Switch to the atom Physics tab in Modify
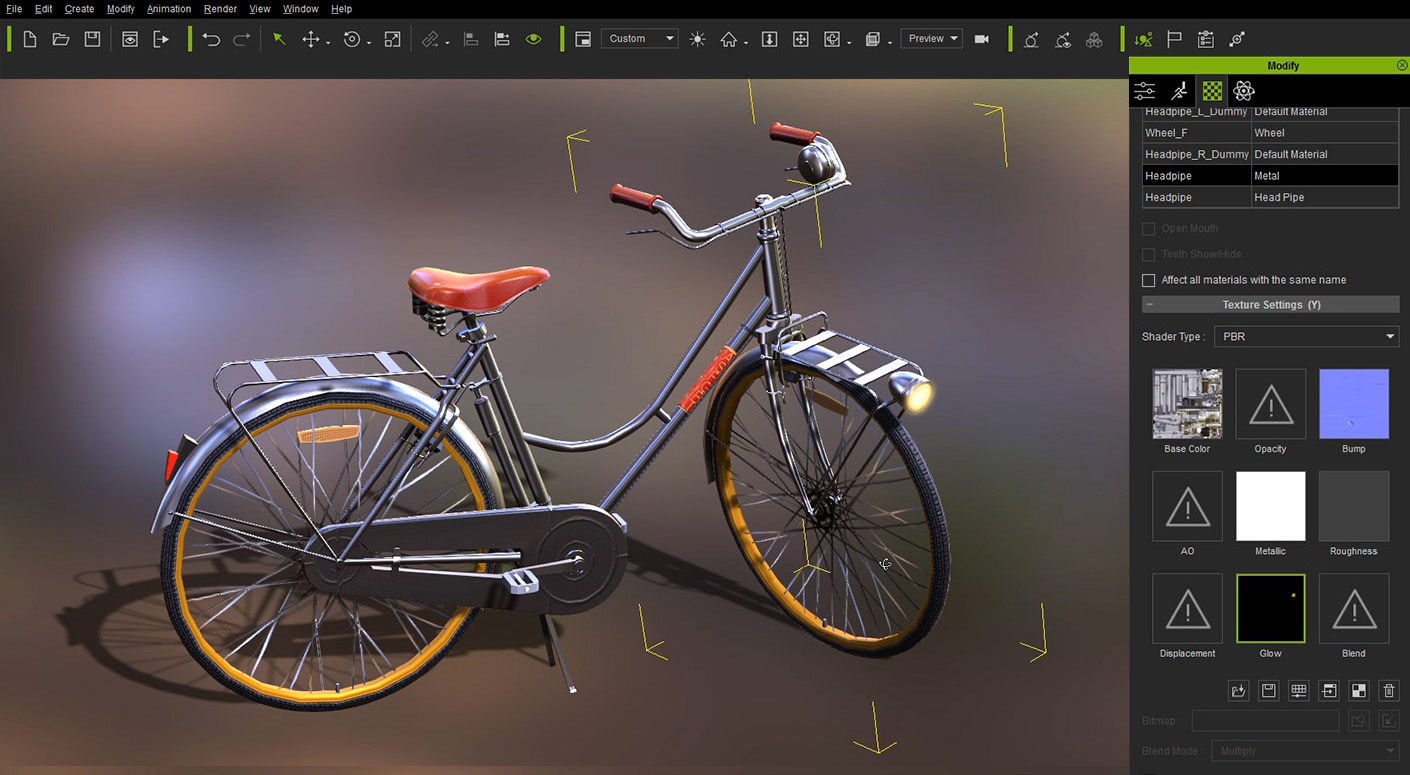The height and width of the screenshot is (775, 1410). (1244, 91)
